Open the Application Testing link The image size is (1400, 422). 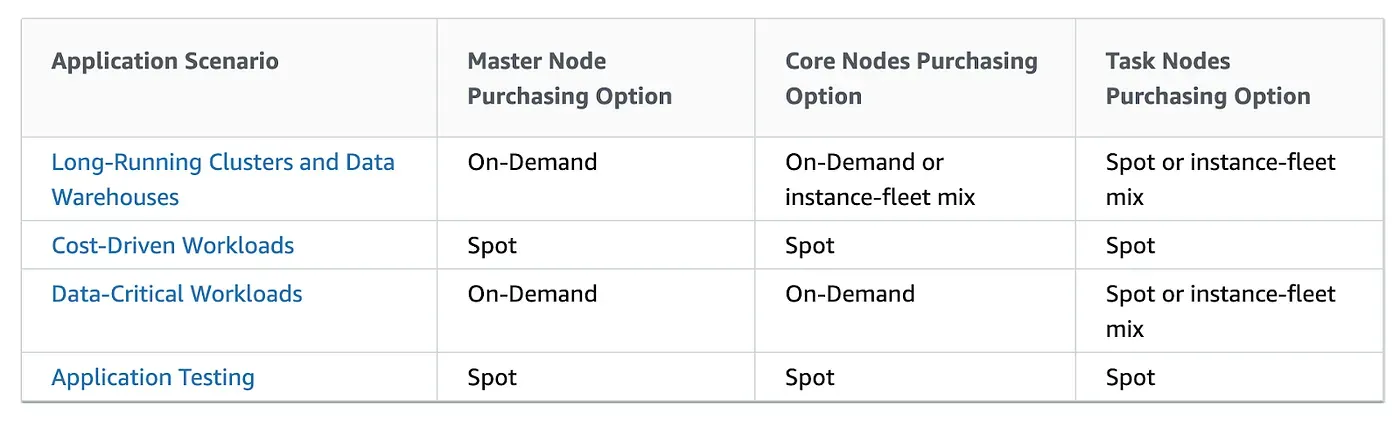tap(153, 378)
